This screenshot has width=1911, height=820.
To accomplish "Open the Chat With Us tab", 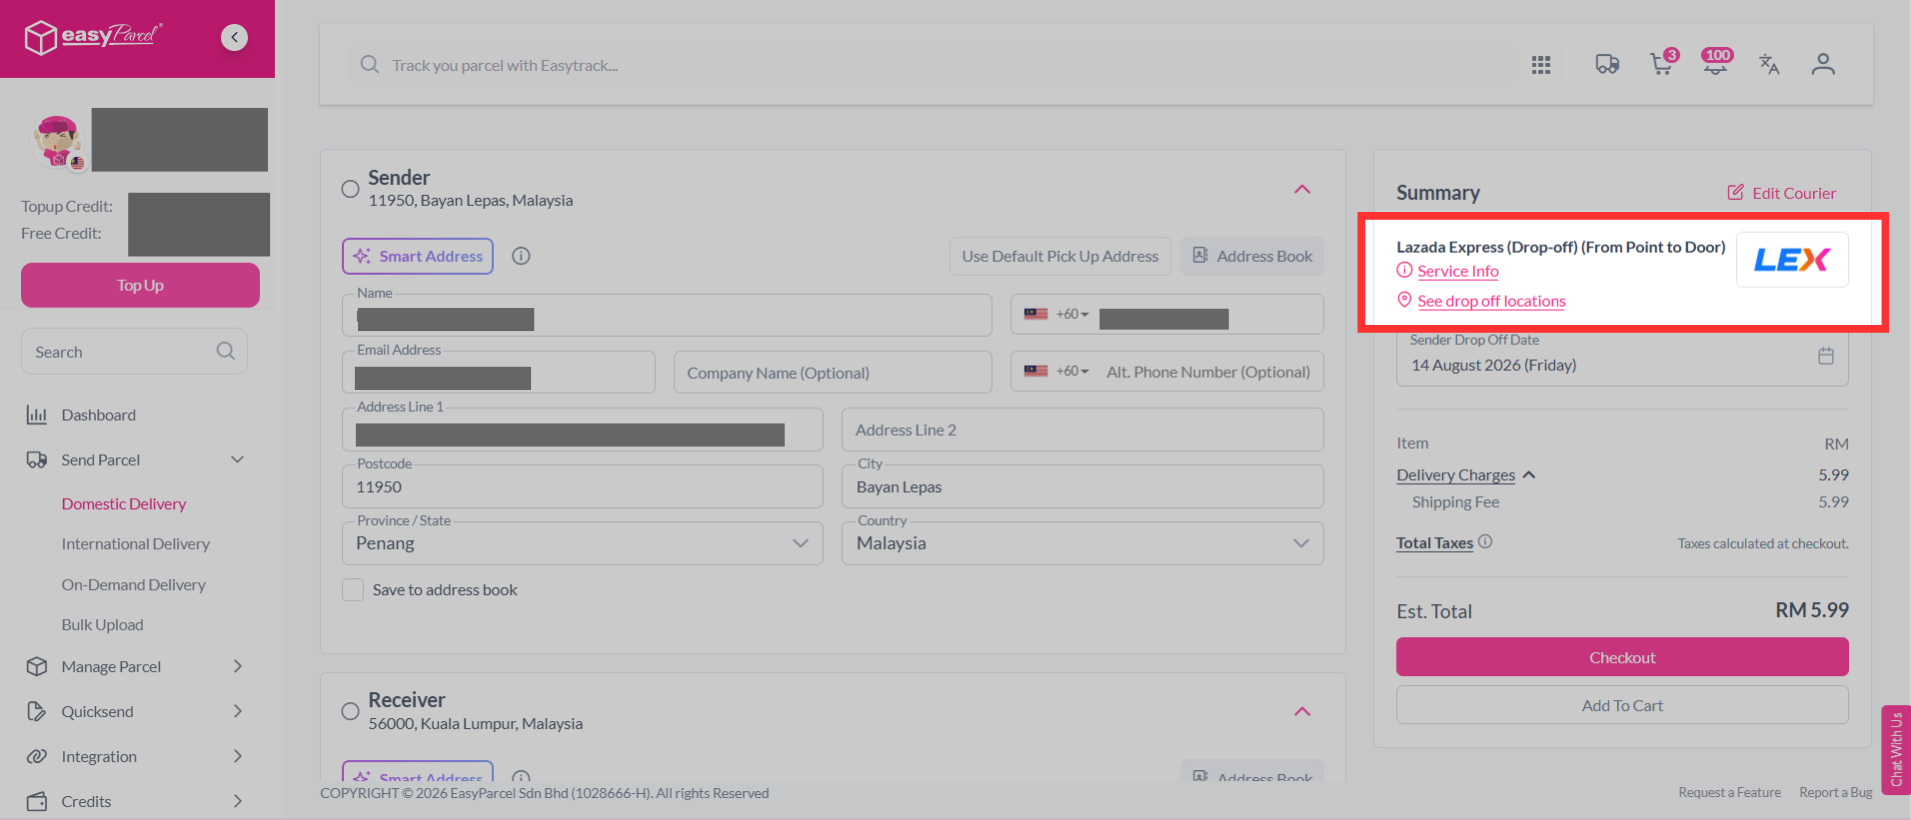I will click(x=1896, y=749).
